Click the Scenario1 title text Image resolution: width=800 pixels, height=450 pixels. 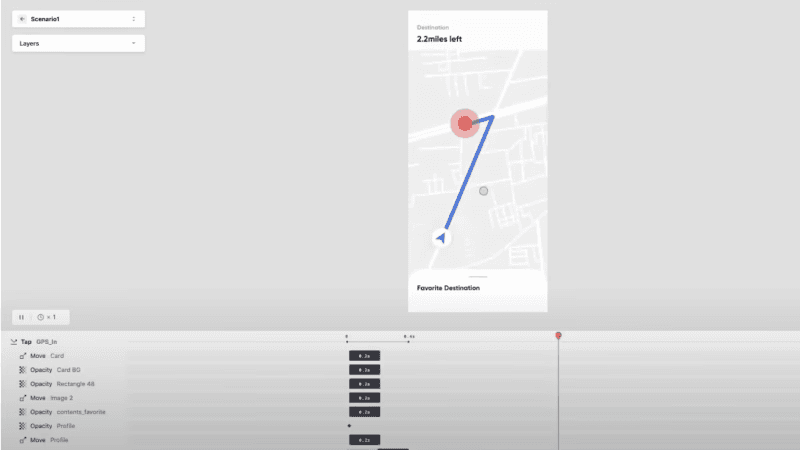[x=45, y=19]
